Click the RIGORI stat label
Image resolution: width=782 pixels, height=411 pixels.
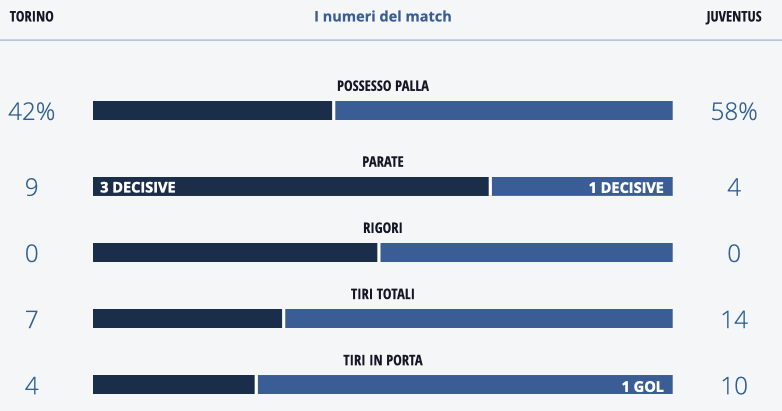pyautogui.click(x=383, y=228)
